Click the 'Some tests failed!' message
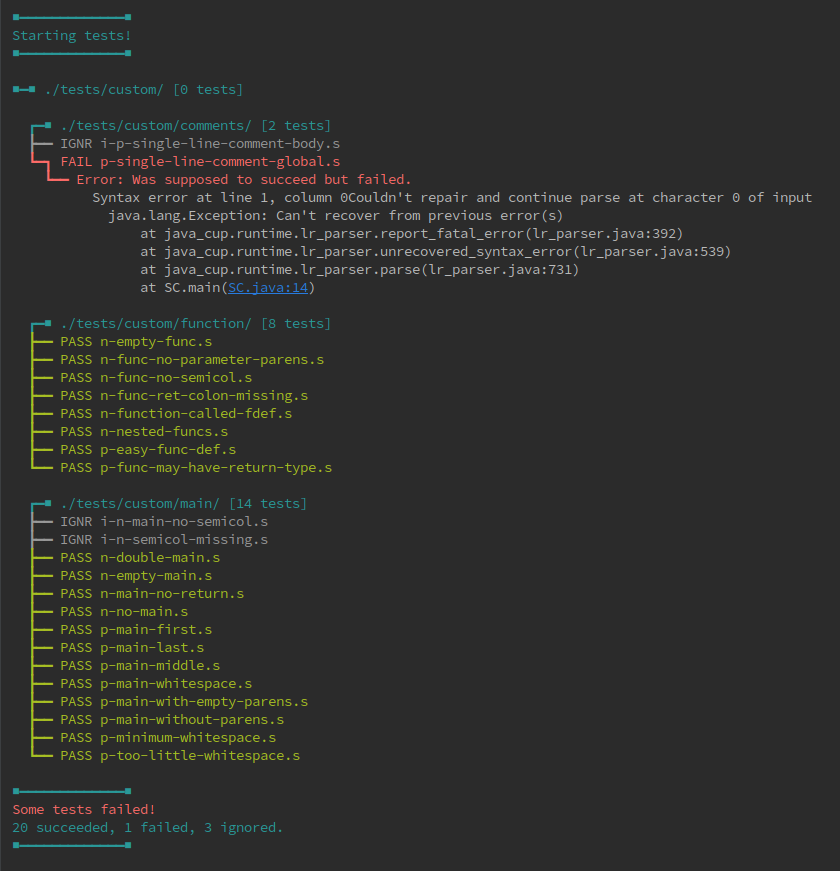Viewport: 840px width, 871px height. 84,809
